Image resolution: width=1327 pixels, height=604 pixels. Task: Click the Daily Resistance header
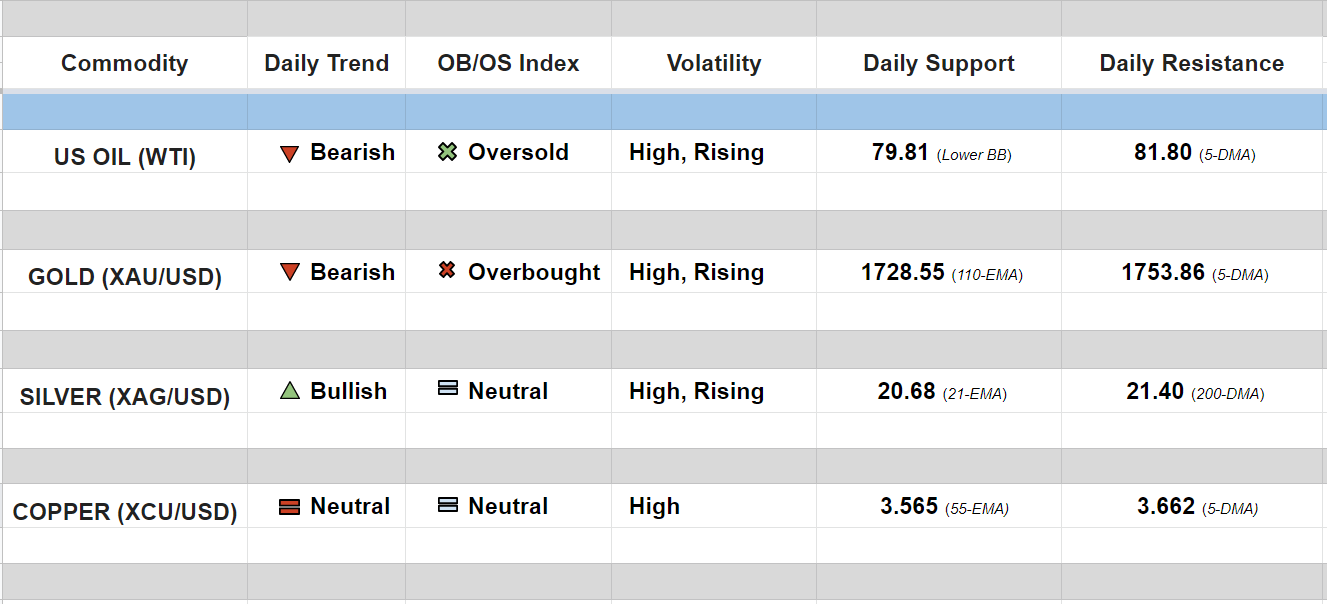pos(1192,63)
